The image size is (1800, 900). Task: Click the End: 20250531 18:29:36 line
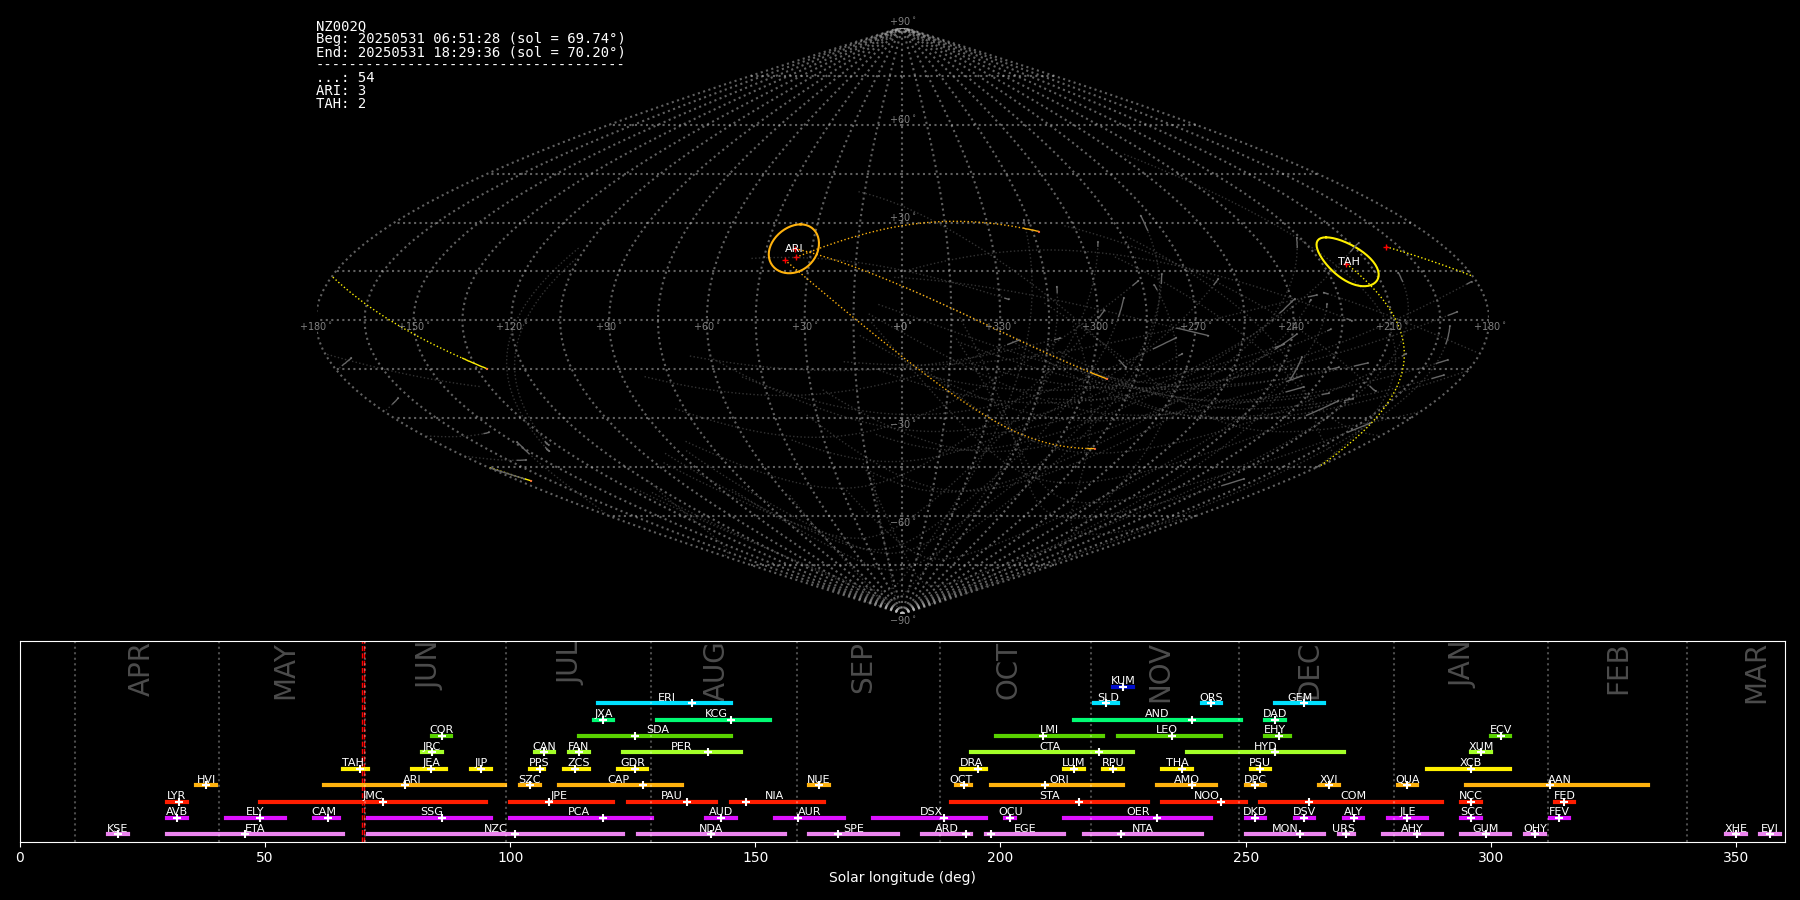(470, 52)
